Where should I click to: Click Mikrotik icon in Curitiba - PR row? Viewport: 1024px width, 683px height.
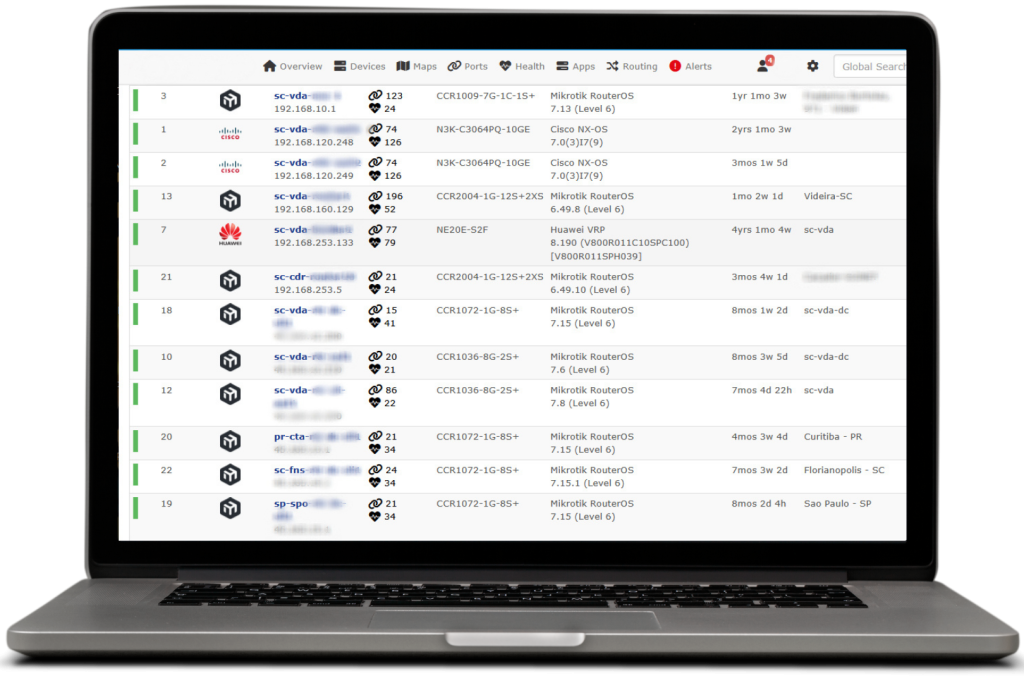click(x=230, y=441)
